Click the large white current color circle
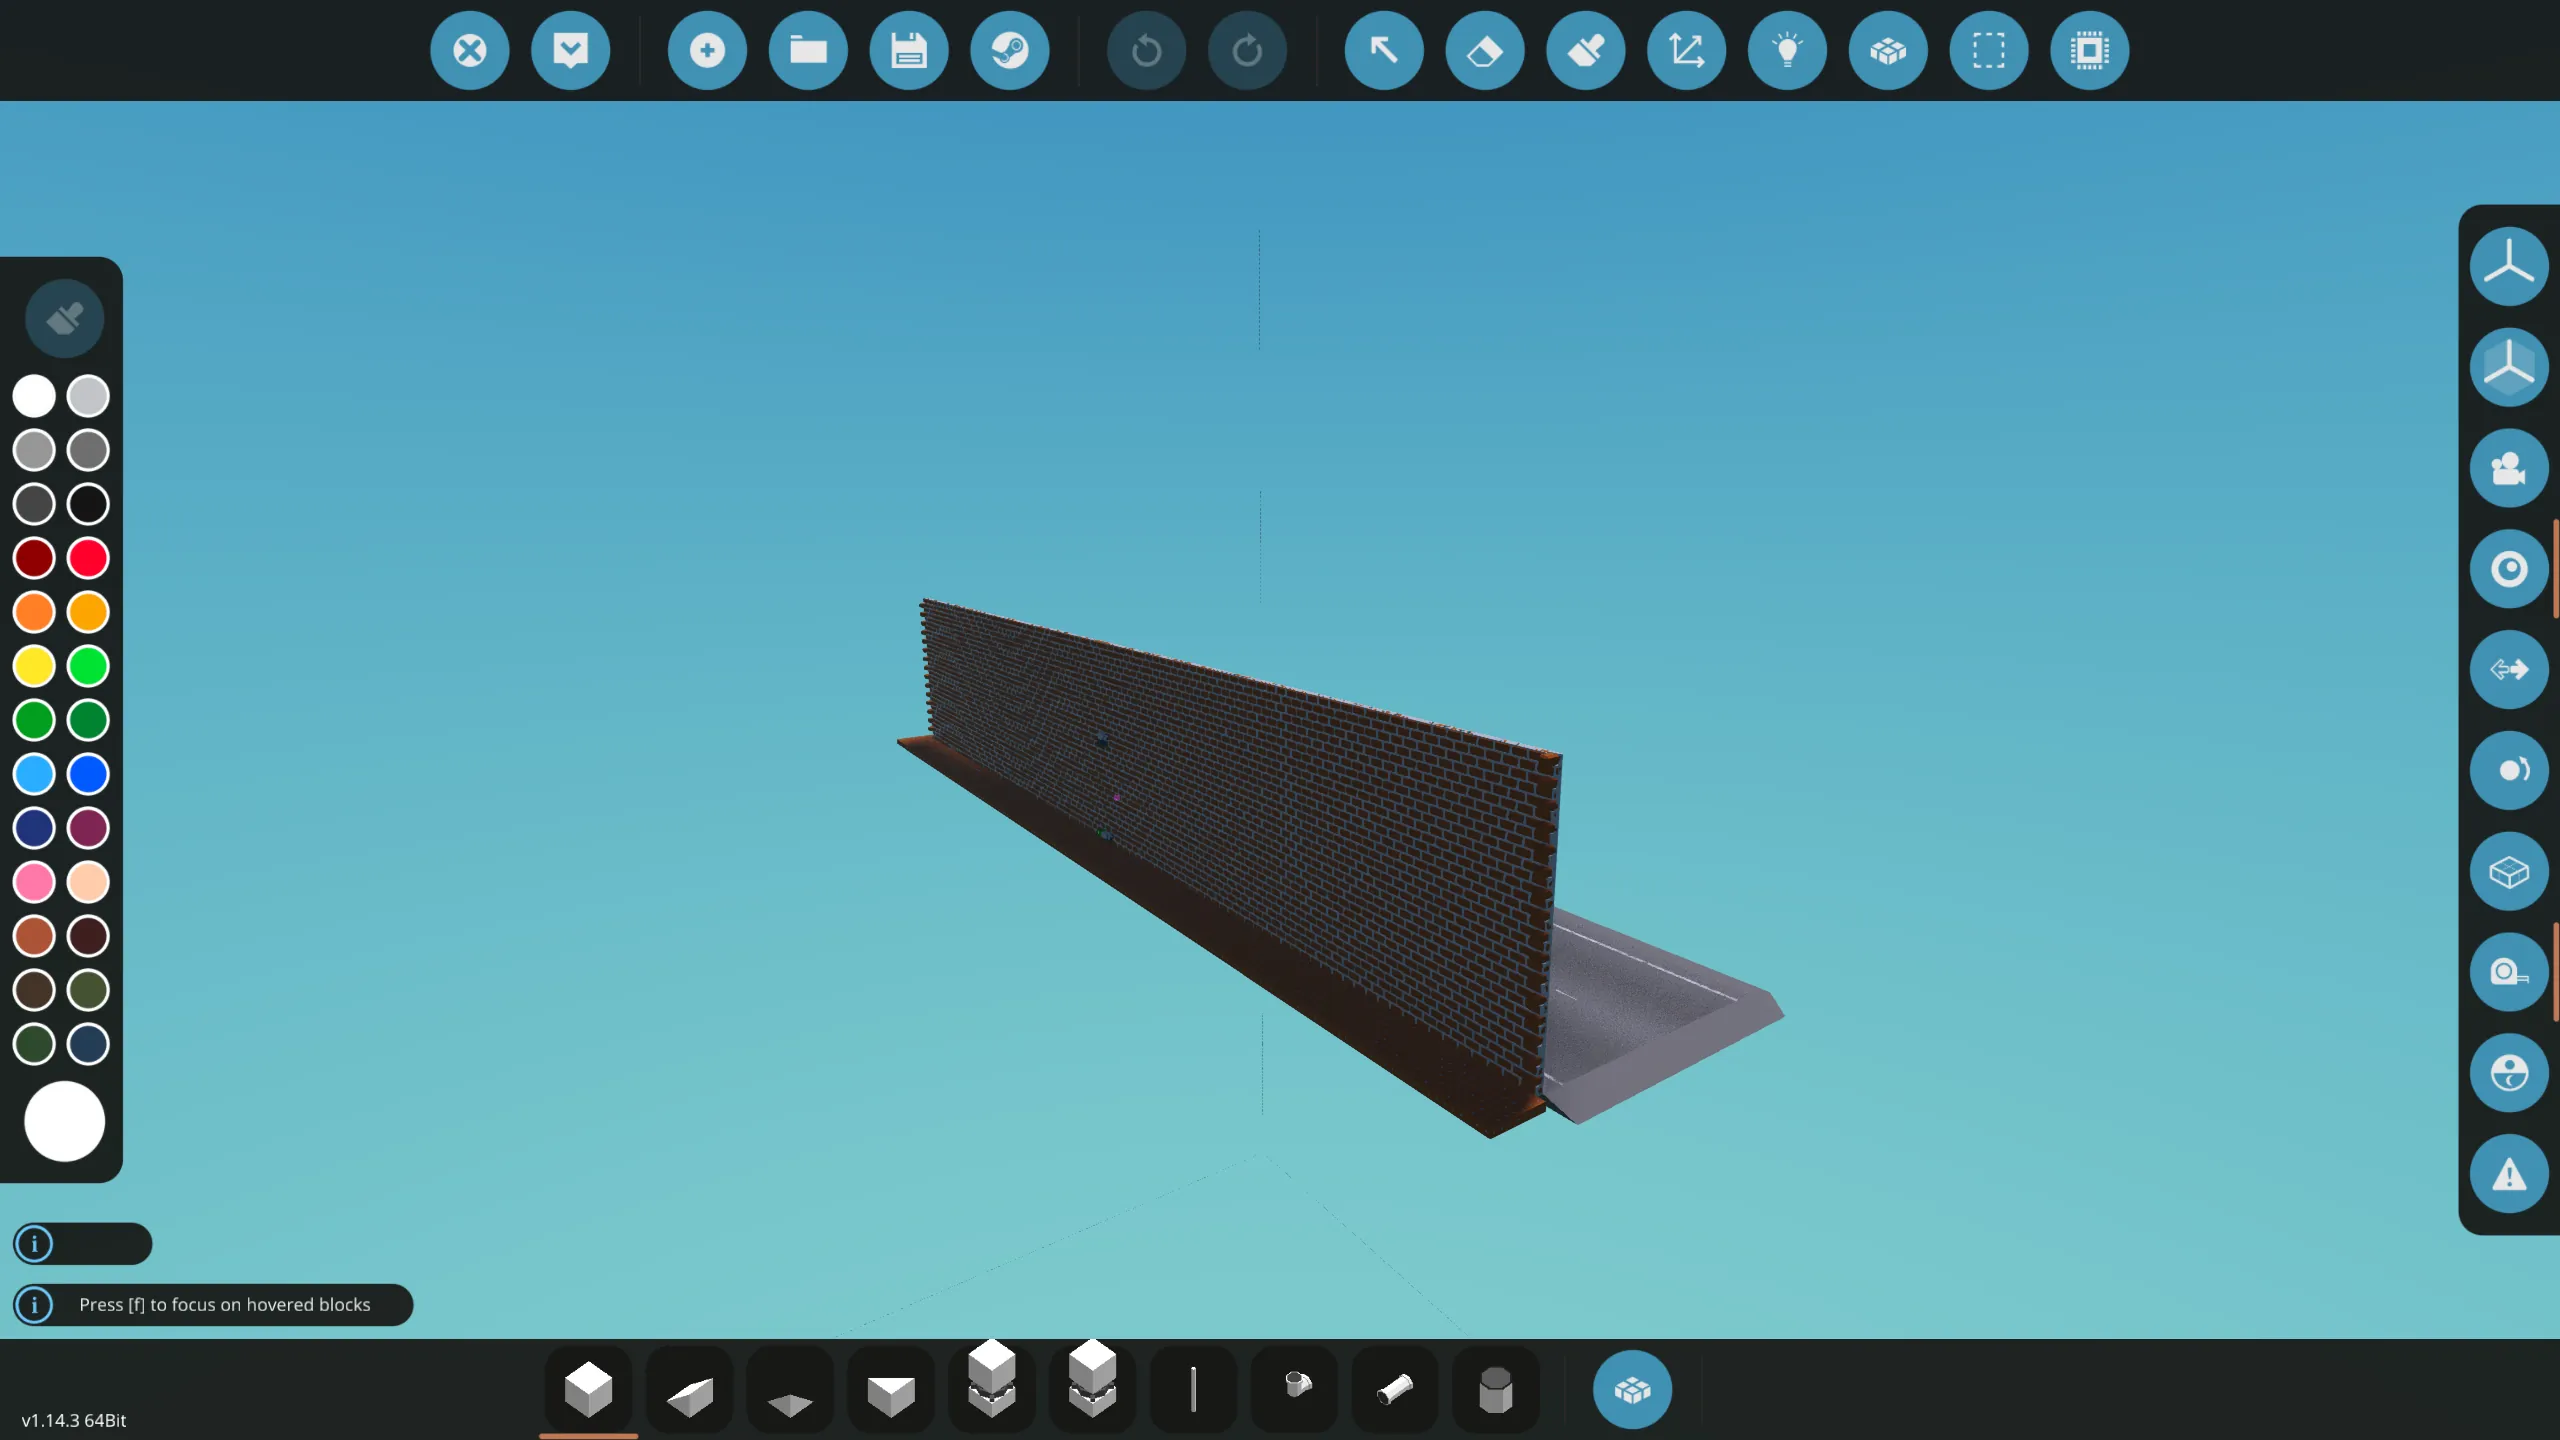Image resolution: width=2560 pixels, height=1440 pixels. click(x=64, y=1121)
